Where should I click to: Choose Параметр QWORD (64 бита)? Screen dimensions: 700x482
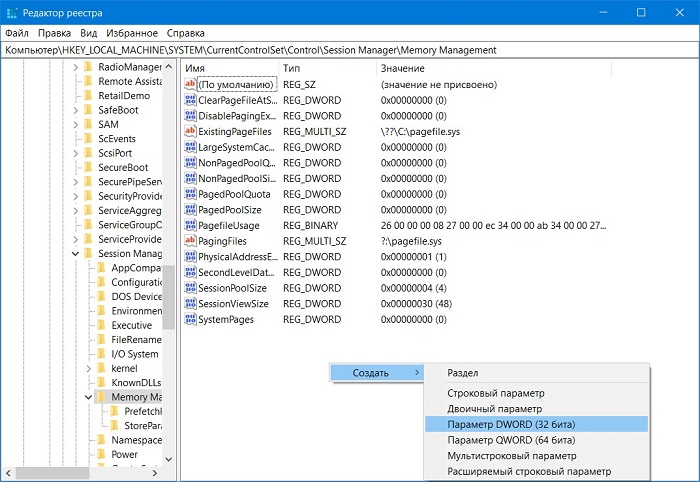[x=537, y=440]
